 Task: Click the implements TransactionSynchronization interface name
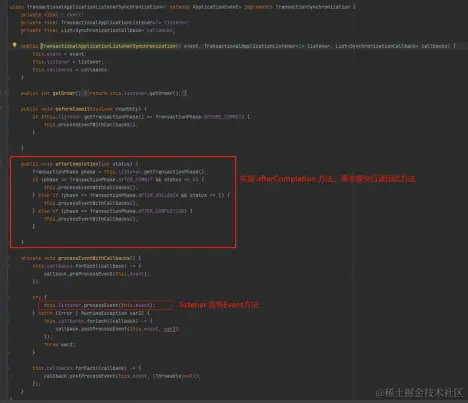point(313,7)
